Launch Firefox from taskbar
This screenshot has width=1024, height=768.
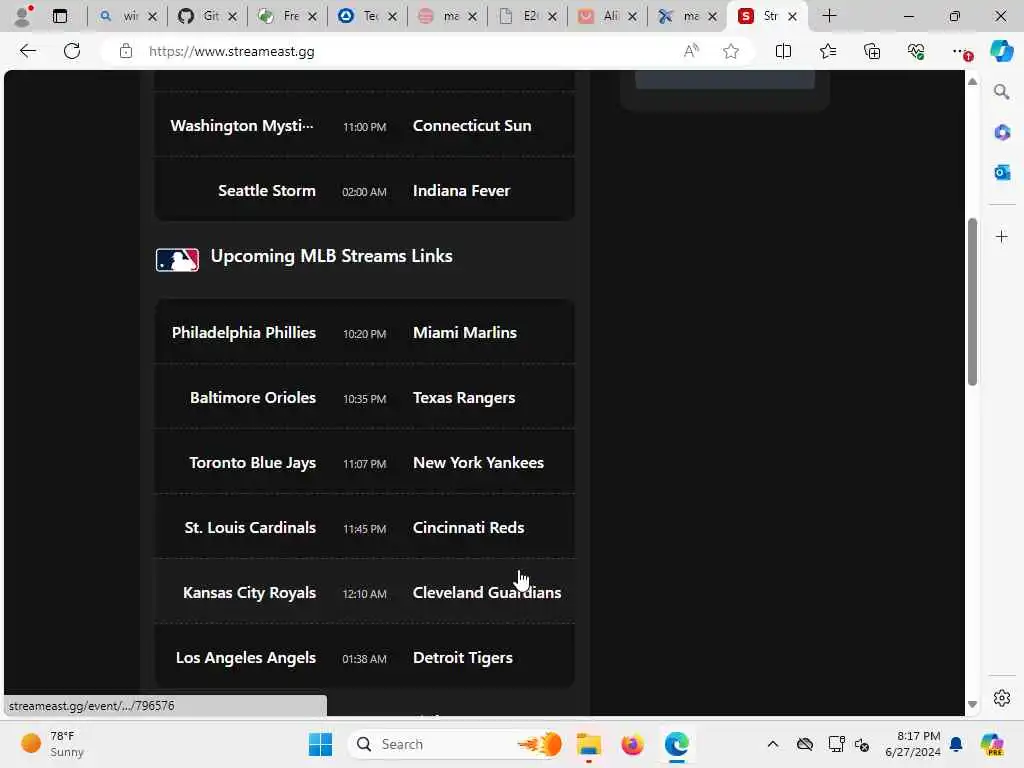click(x=632, y=744)
